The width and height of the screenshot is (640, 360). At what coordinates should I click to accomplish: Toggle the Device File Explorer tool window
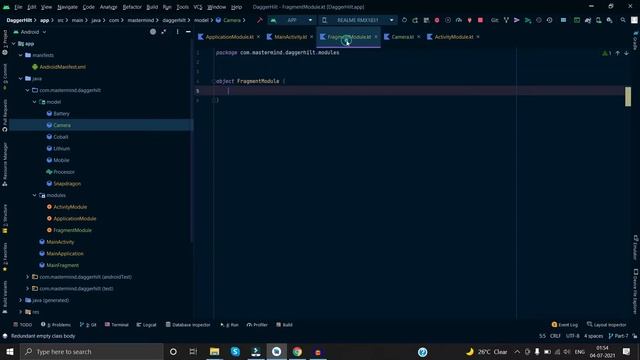click(636, 291)
